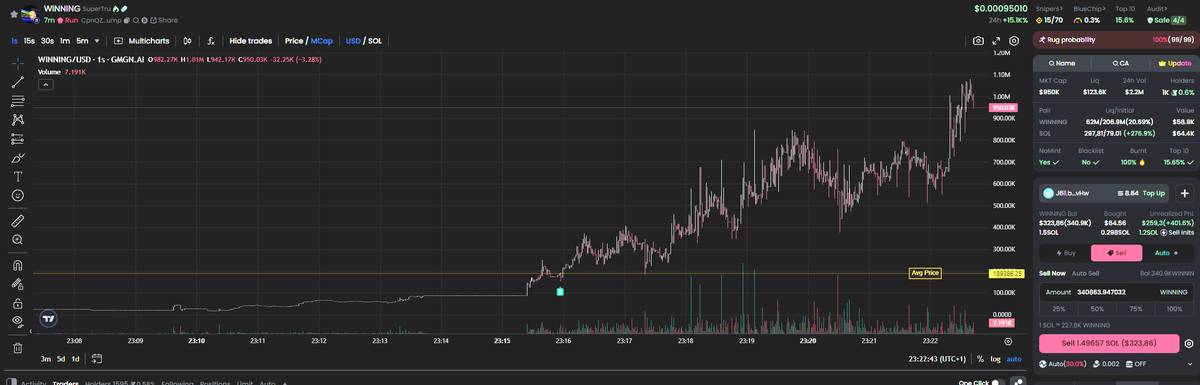Open Multicharts view
1200x385 pixels.
[142, 41]
